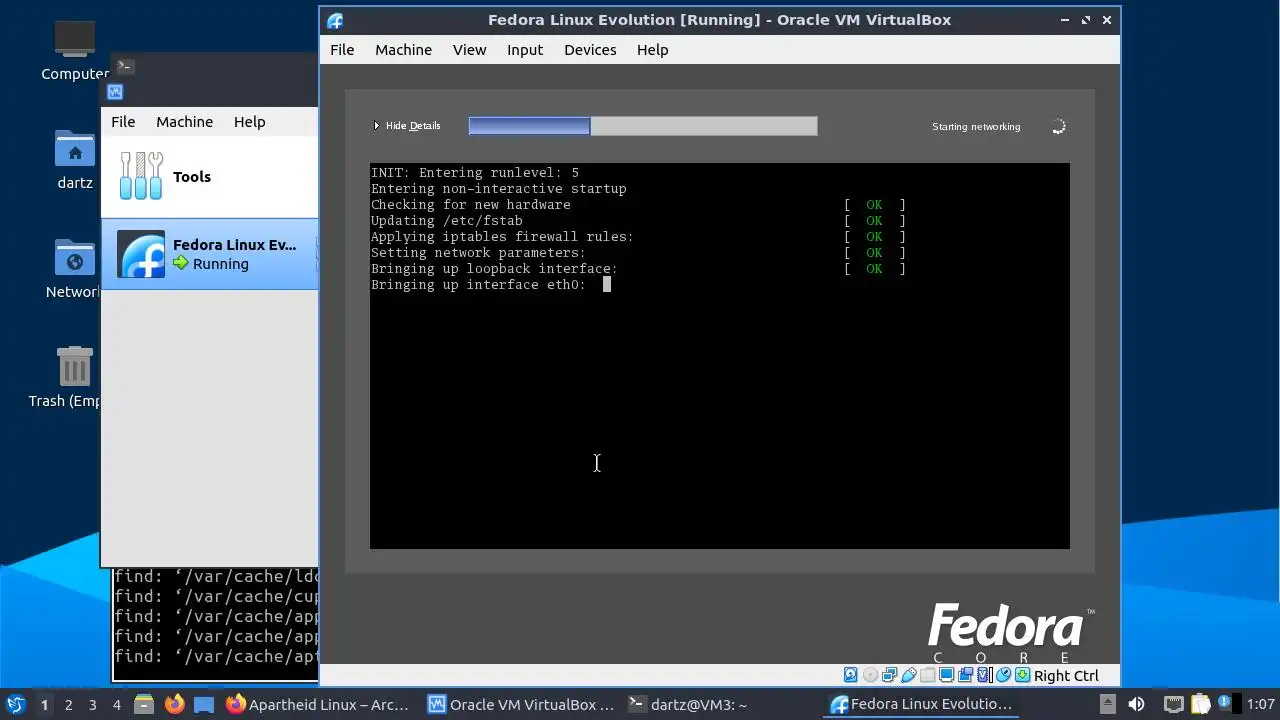Switch to Oracle VM VirtualBox taskbar window
The image size is (1280, 720).
click(x=520, y=705)
